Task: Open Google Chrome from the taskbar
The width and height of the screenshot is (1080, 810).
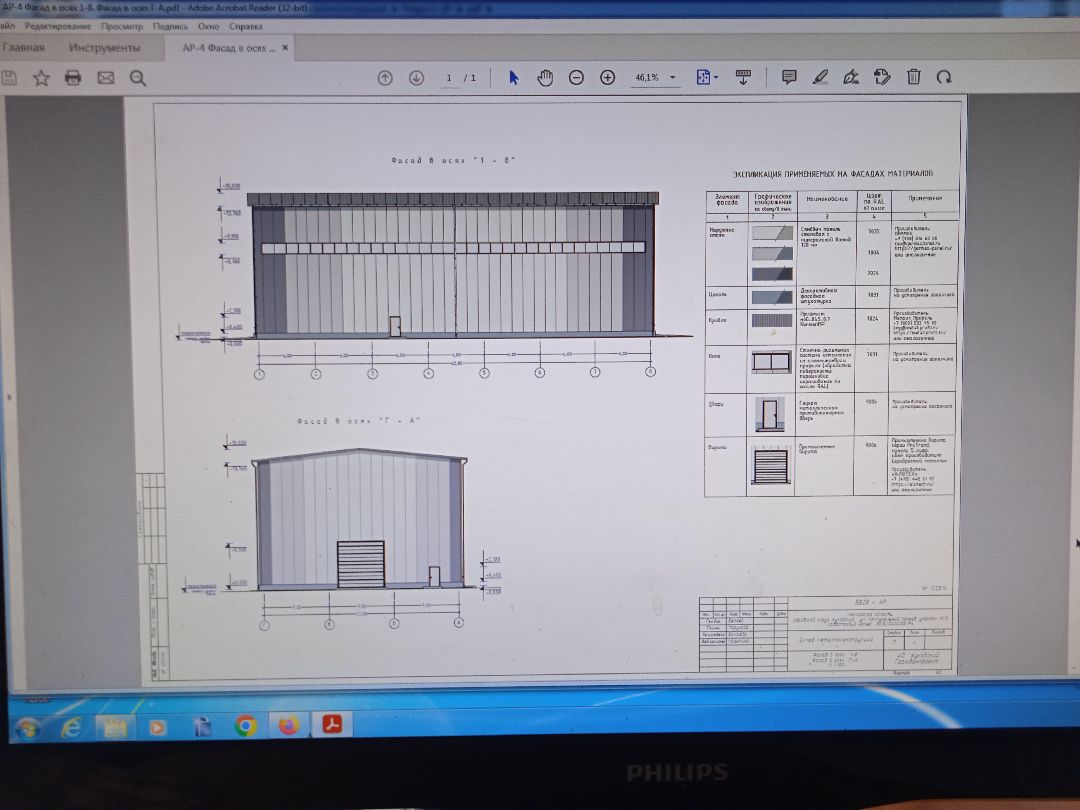Action: coord(245,726)
